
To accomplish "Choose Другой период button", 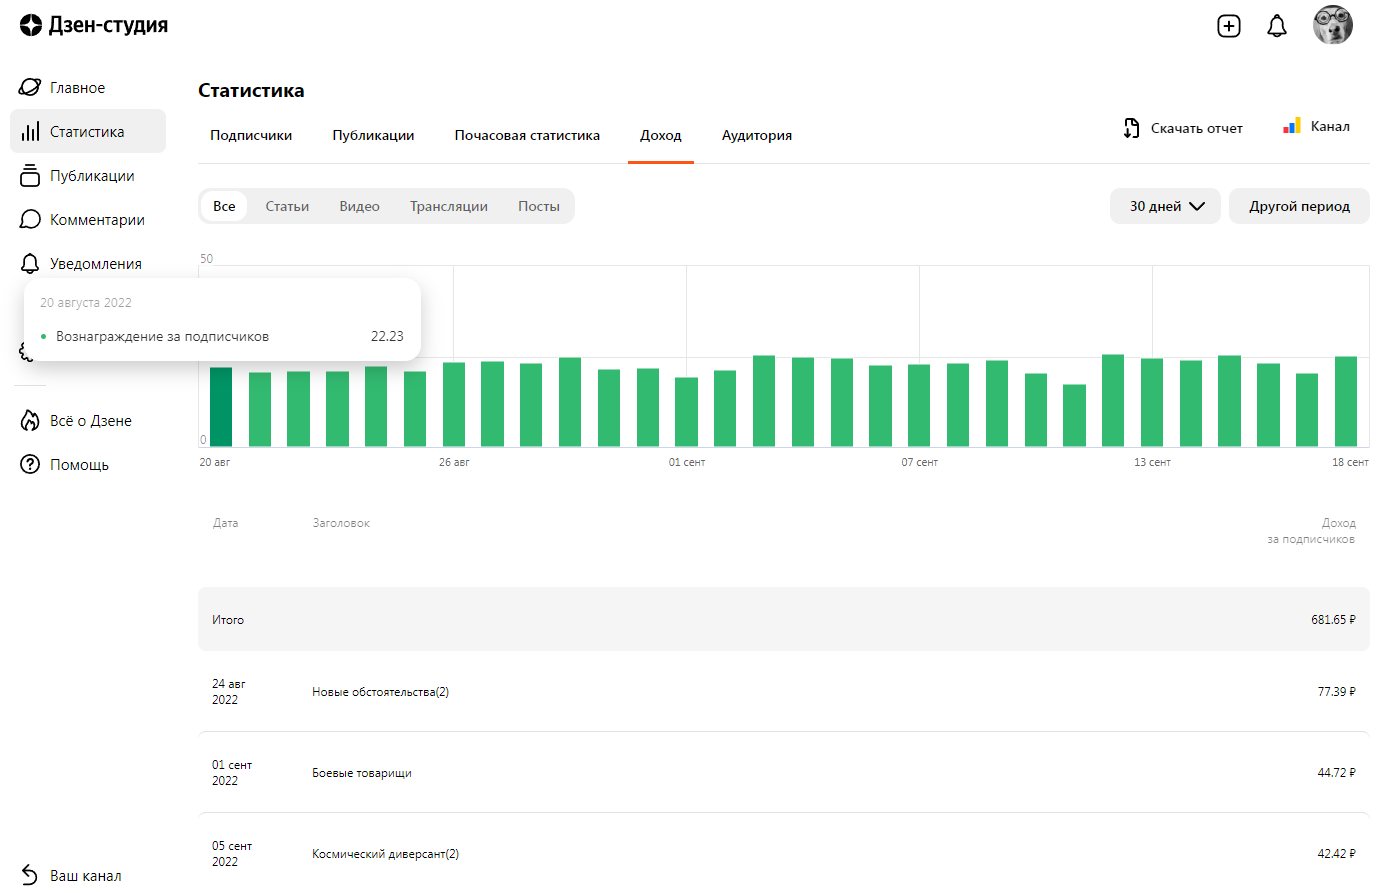I will (x=1298, y=206).
